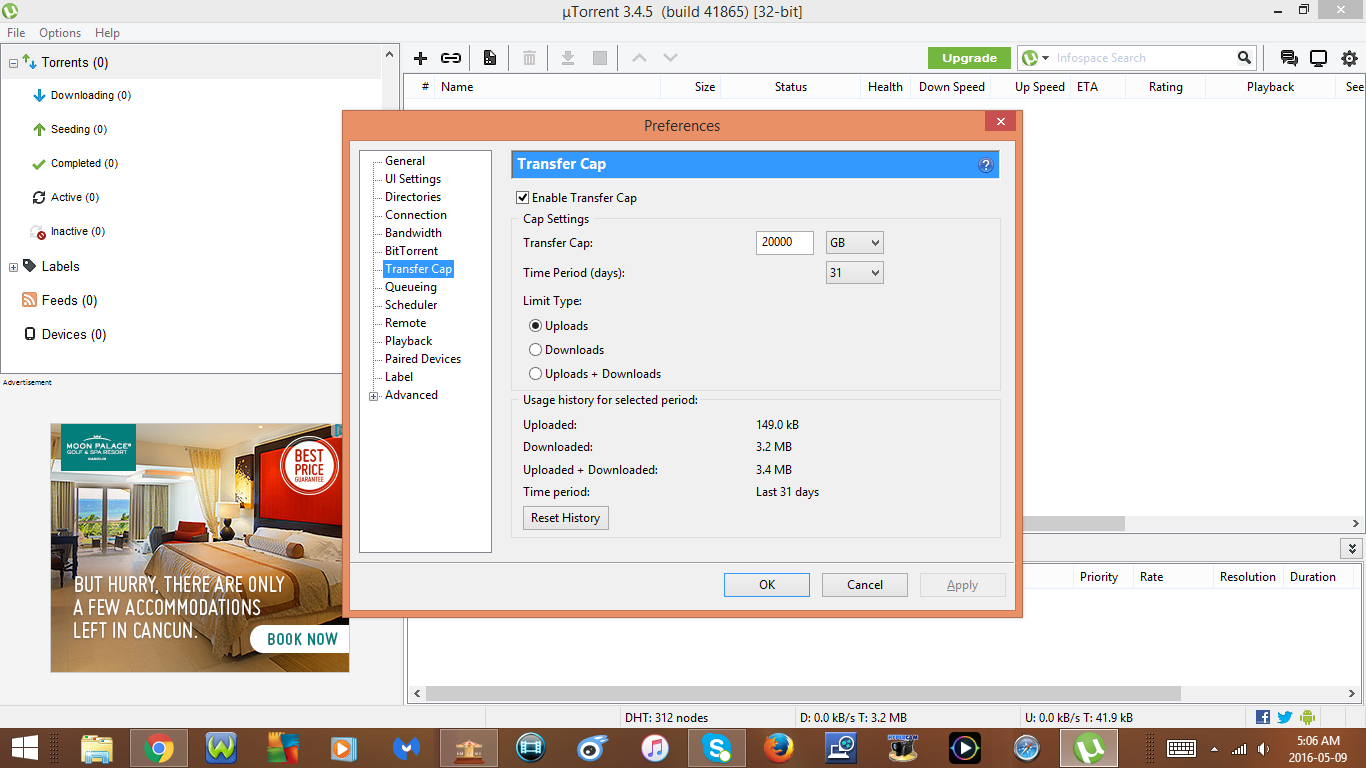Uncheck Enable Transfer Cap checkbox
The width and height of the screenshot is (1366, 768).
click(x=522, y=198)
